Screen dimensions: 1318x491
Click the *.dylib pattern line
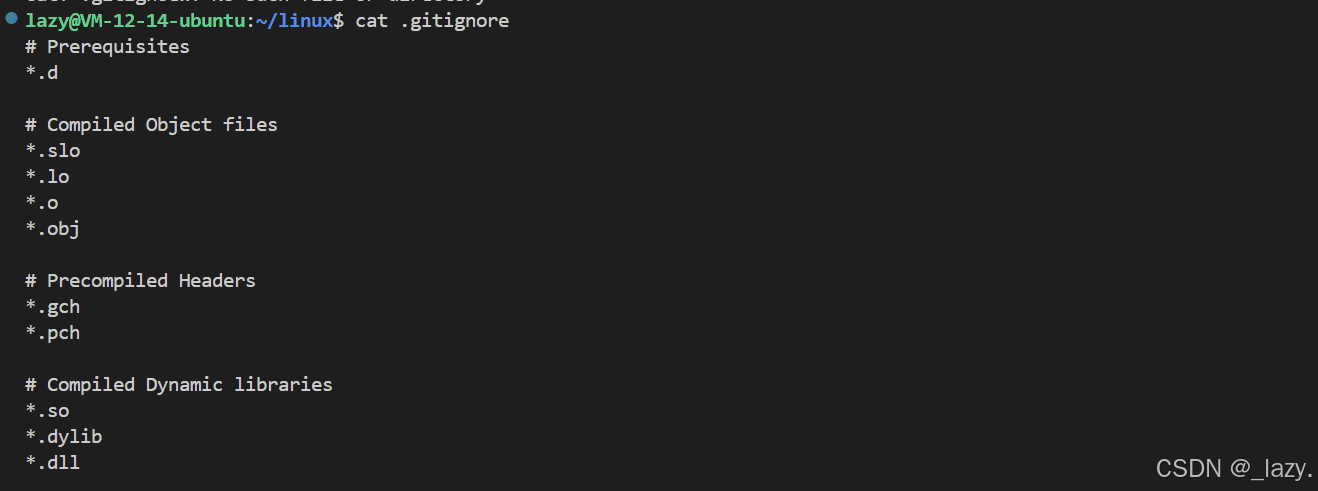click(64, 437)
